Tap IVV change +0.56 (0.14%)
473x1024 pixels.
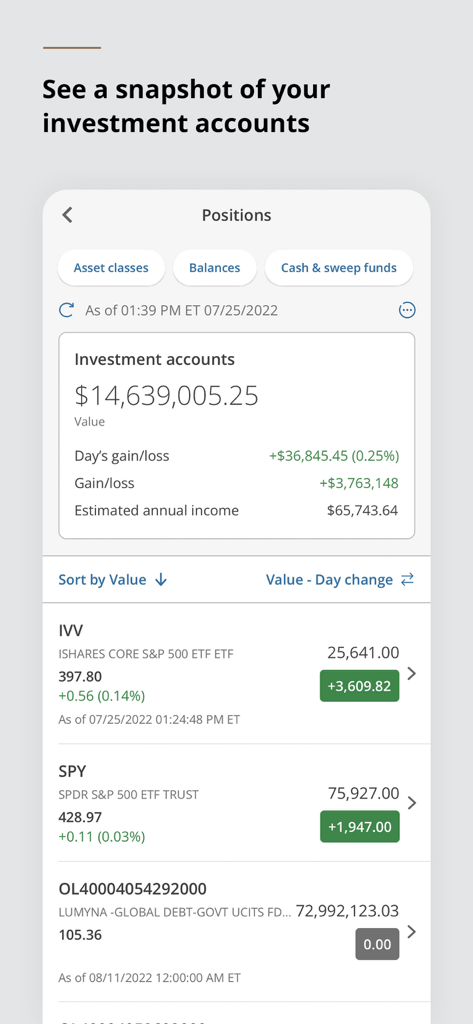click(x=101, y=696)
